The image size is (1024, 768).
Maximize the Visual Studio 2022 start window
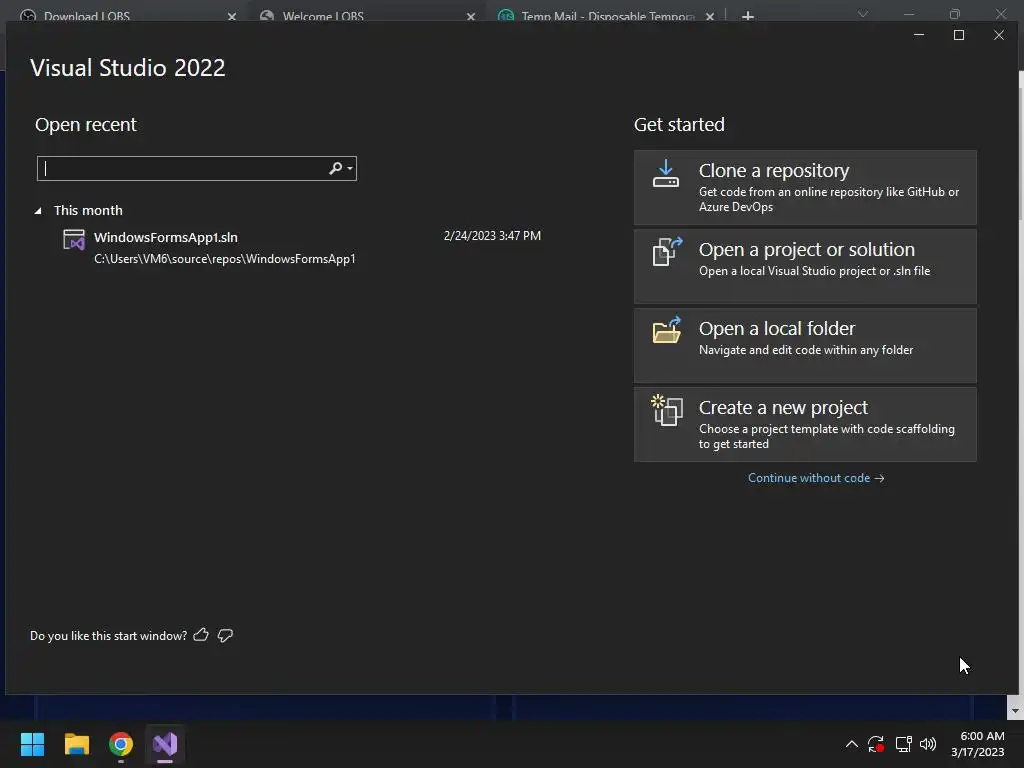(959, 35)
